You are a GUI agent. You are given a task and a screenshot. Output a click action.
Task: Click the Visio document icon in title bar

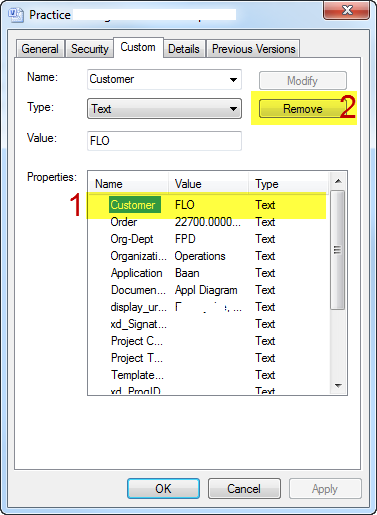click(16, 15)
